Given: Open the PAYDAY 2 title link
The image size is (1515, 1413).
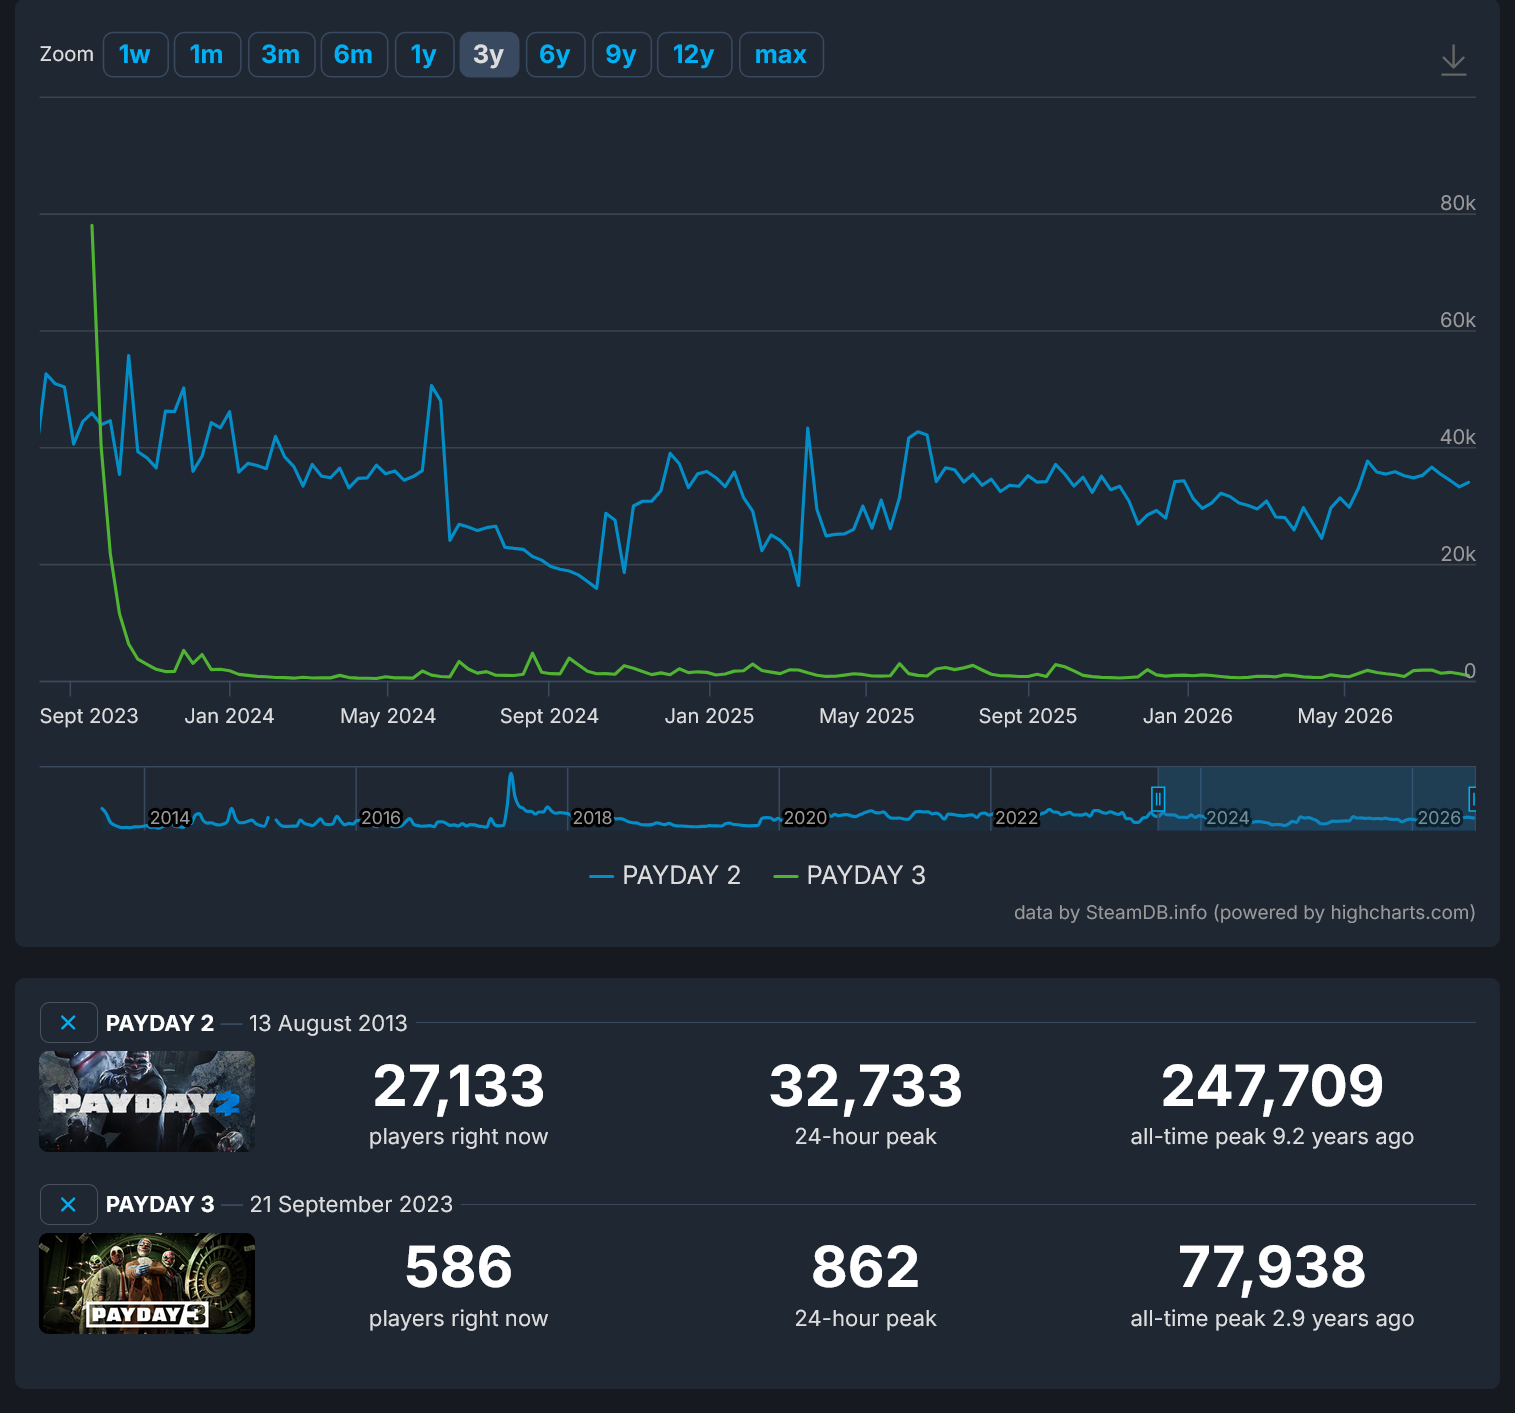Looking at the screenshot, I should 160,1023.
